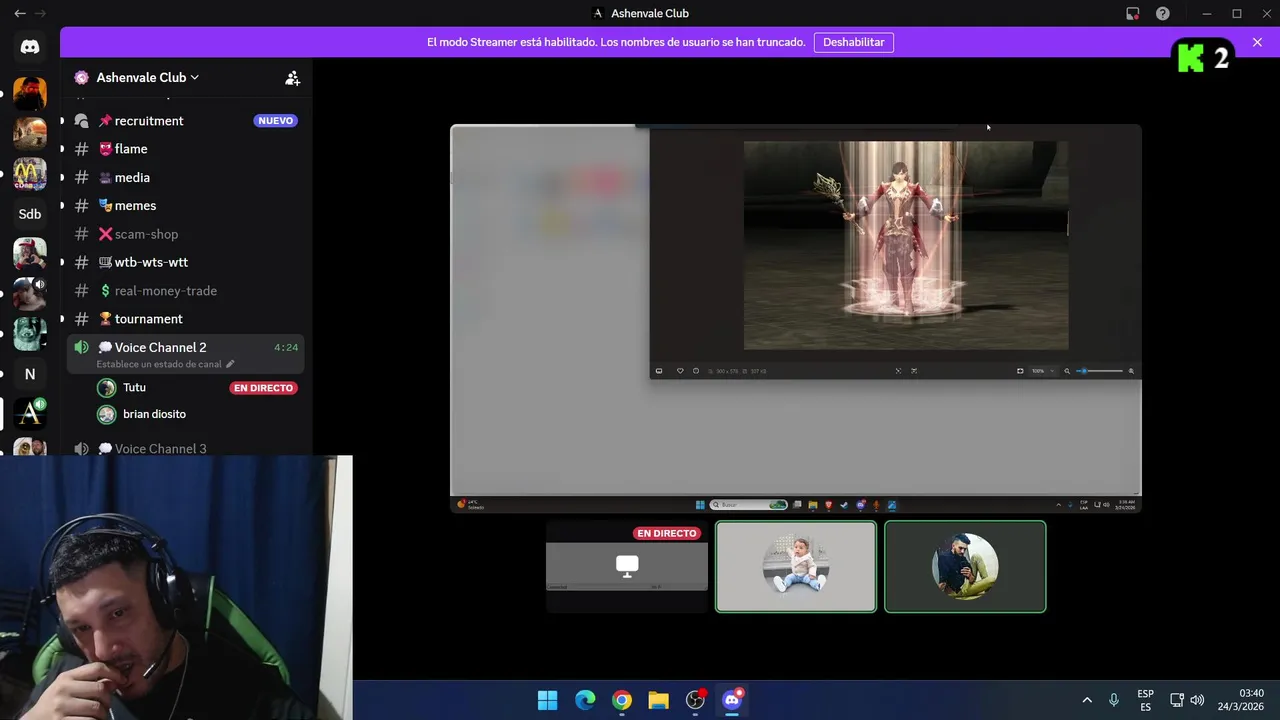Open the Sdb server
This screenshot has height=720, width=1280.
tap(30, 214)
